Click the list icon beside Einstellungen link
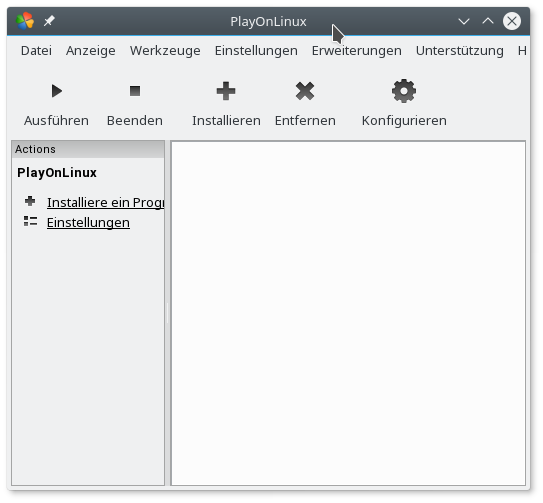This screenshot has width=543, height=503. tap(30, 221)
